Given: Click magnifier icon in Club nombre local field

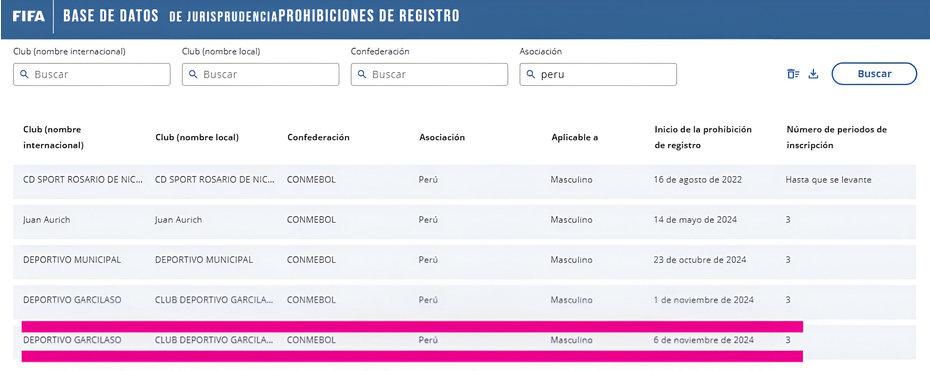Looking at the screenshot, I should (x=193, y=75).
